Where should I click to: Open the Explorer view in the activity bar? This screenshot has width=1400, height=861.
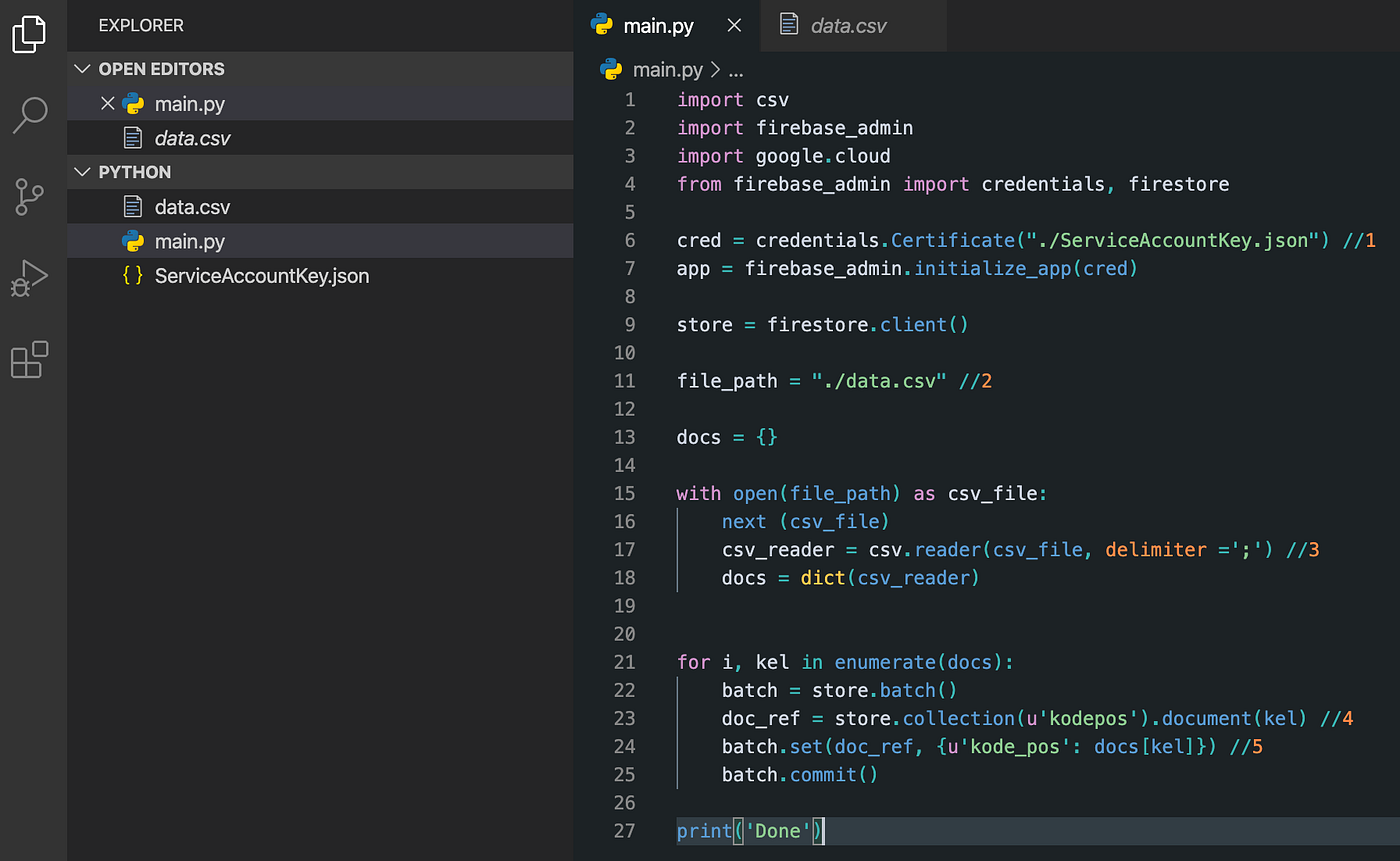coord(29,33)
